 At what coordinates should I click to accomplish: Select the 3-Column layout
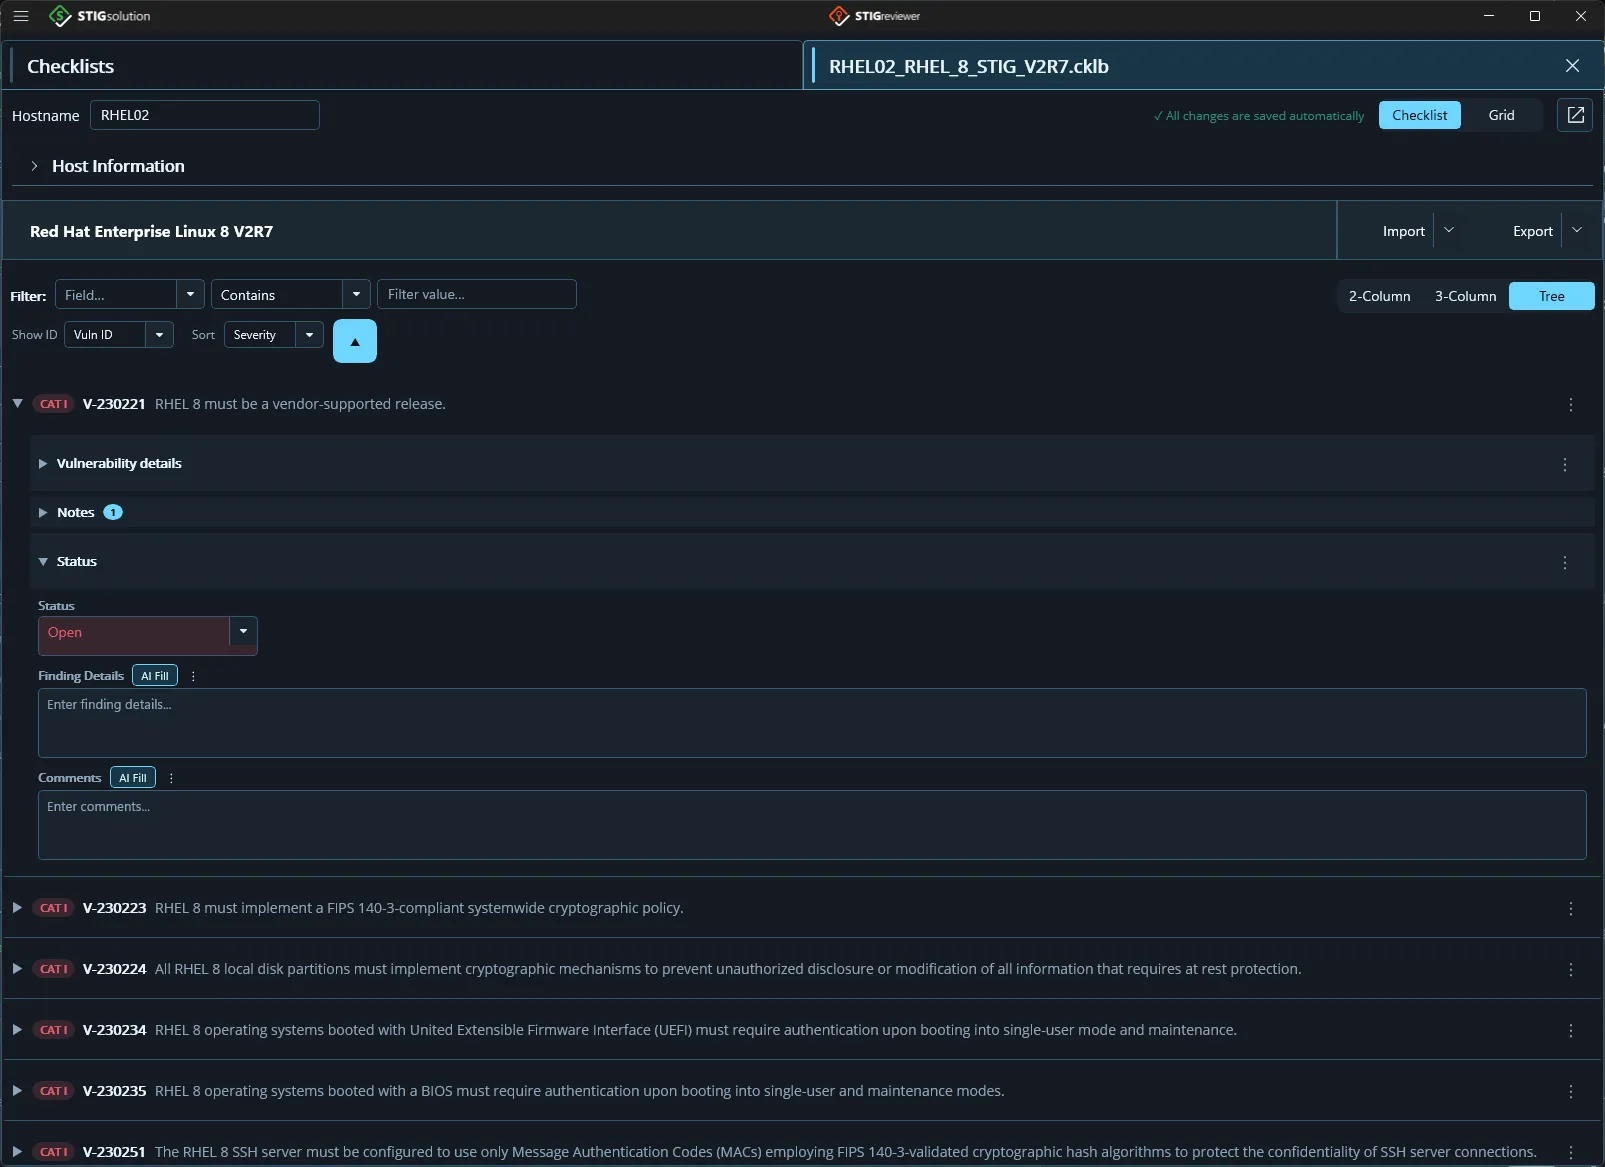(x=1465, y=296)
